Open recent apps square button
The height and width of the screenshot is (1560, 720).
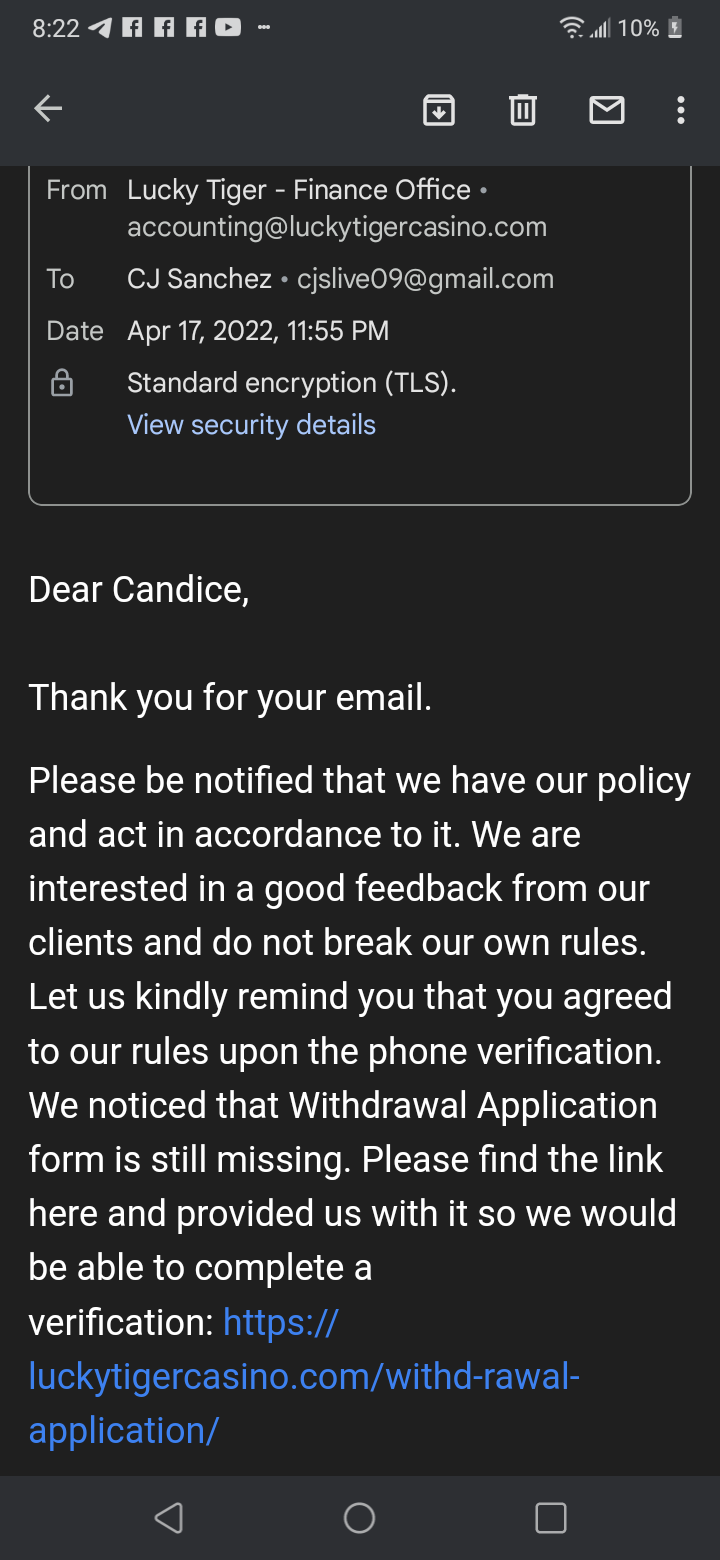coord(551,1518)
